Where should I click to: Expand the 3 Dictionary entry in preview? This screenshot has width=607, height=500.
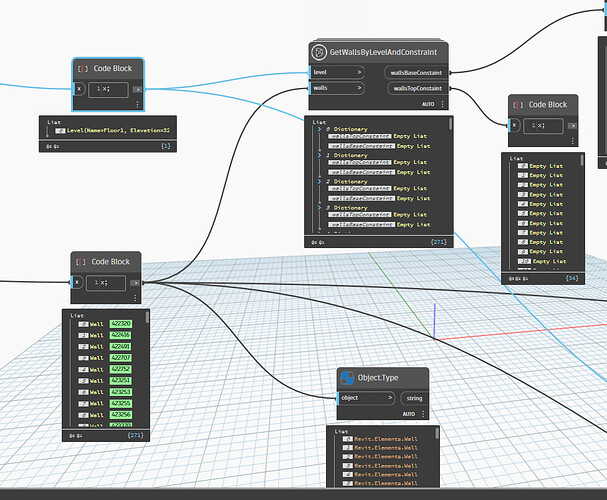(x=320, y=207)
